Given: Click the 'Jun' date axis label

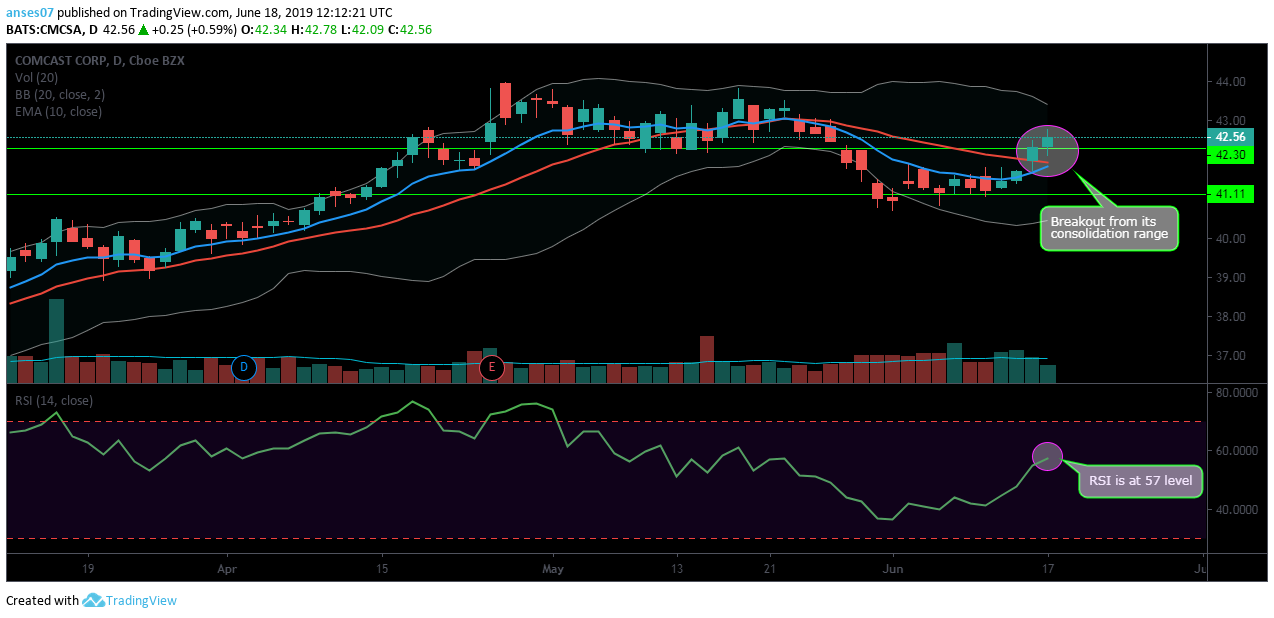Looking at the screenshot, I should tap(893, 569).
